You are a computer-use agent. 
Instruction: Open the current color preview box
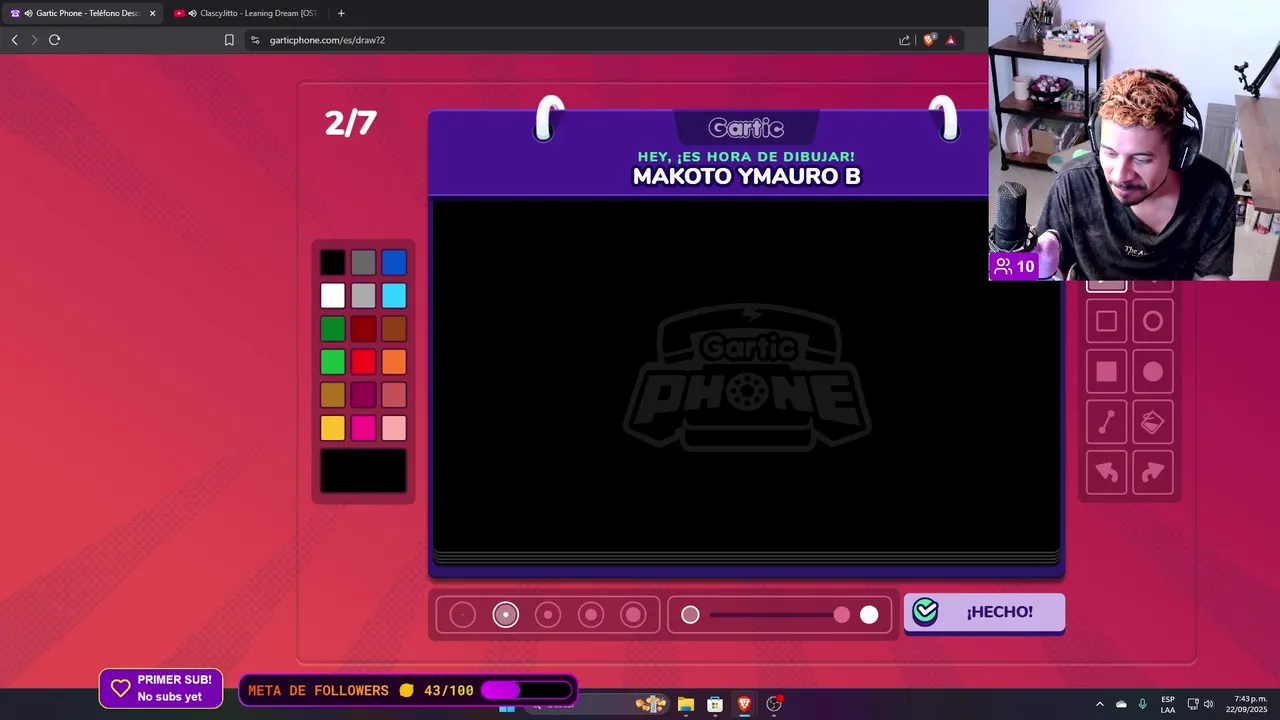363,471
